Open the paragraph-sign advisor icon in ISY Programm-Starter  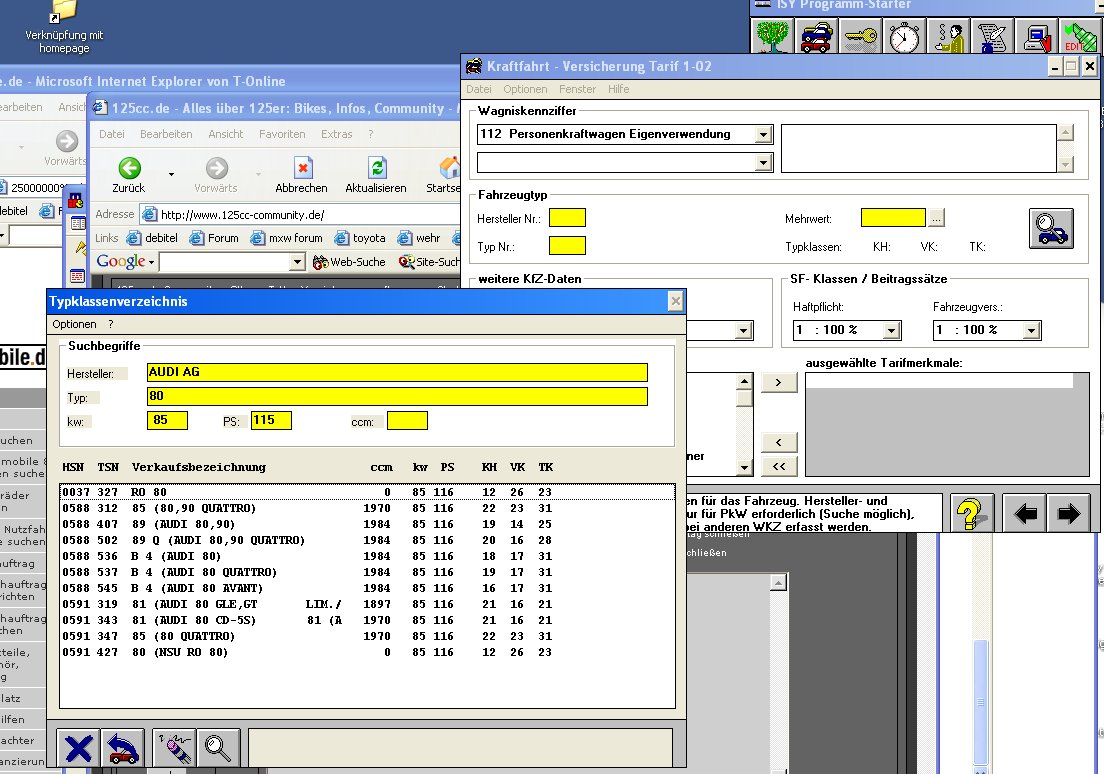[x=948, y=36]
